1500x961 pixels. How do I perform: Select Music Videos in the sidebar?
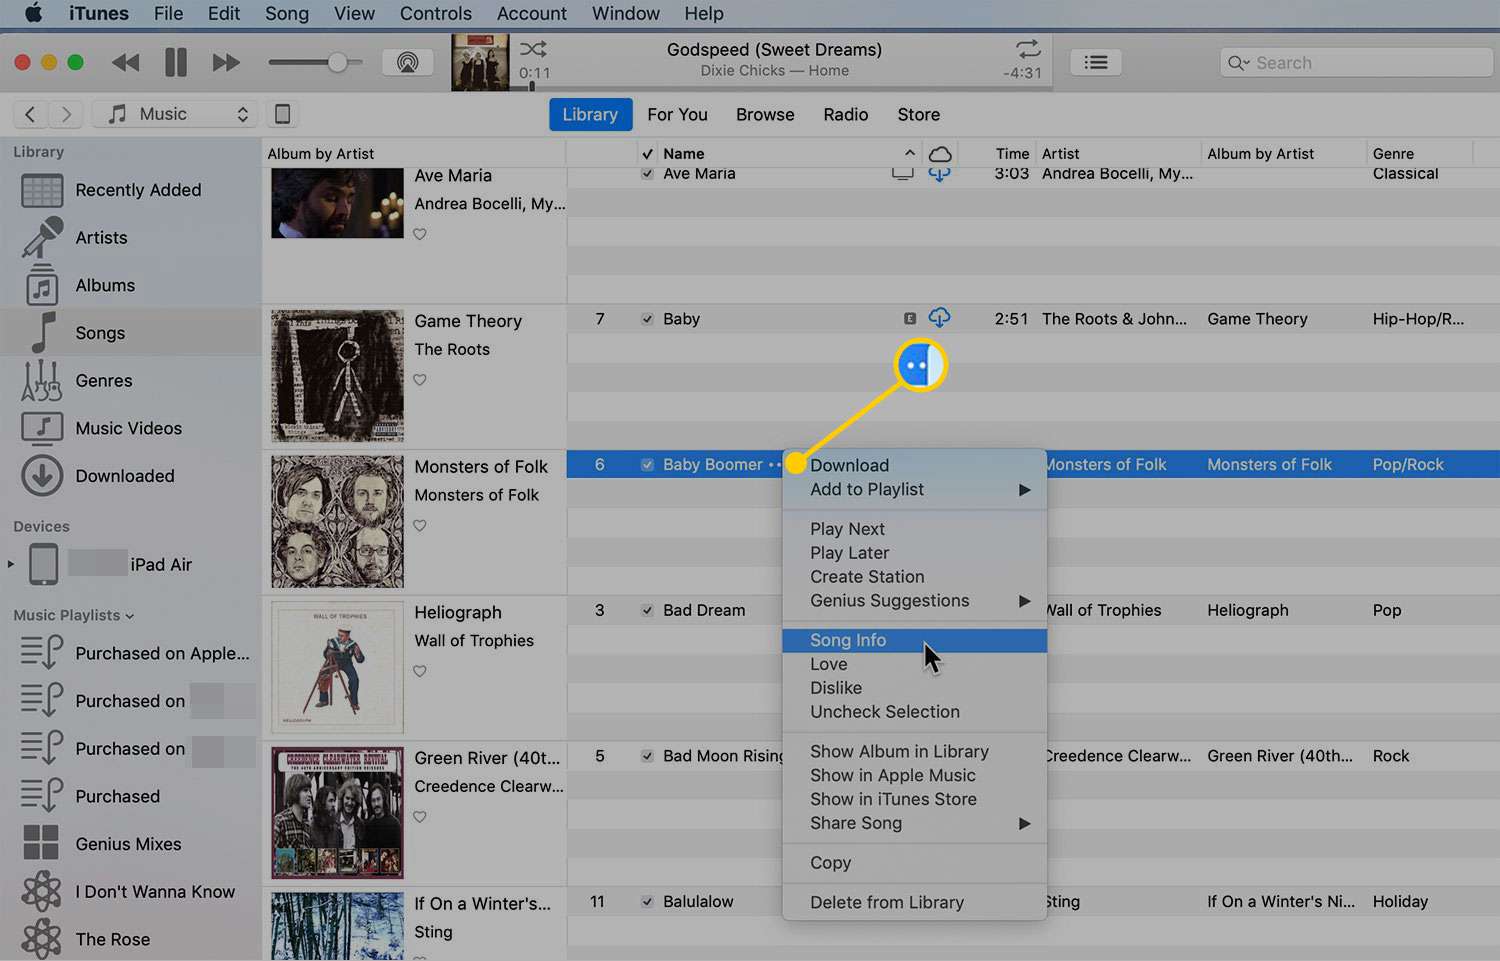coord(130,428)
